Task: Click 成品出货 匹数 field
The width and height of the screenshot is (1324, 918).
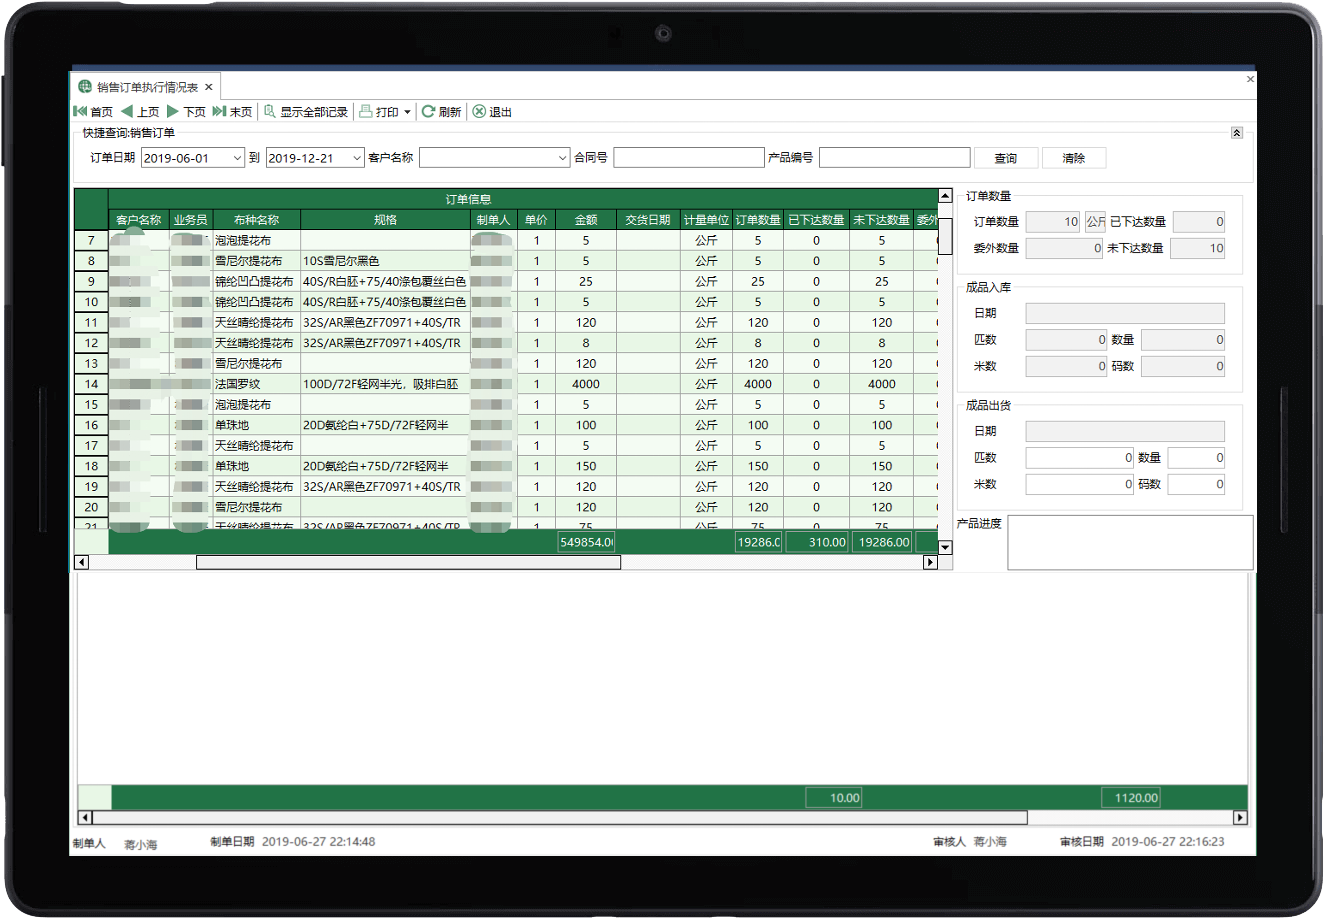Action: 1080,458
